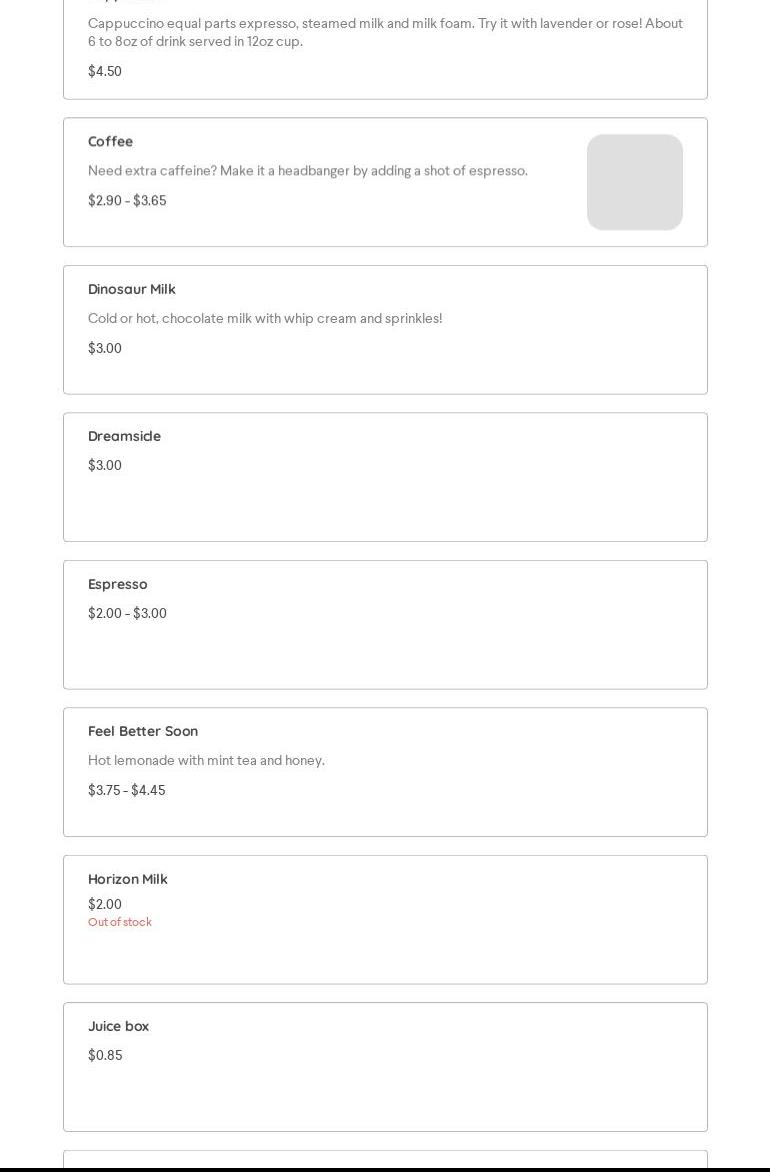Choose the Espresso item title

pos(117,584)
